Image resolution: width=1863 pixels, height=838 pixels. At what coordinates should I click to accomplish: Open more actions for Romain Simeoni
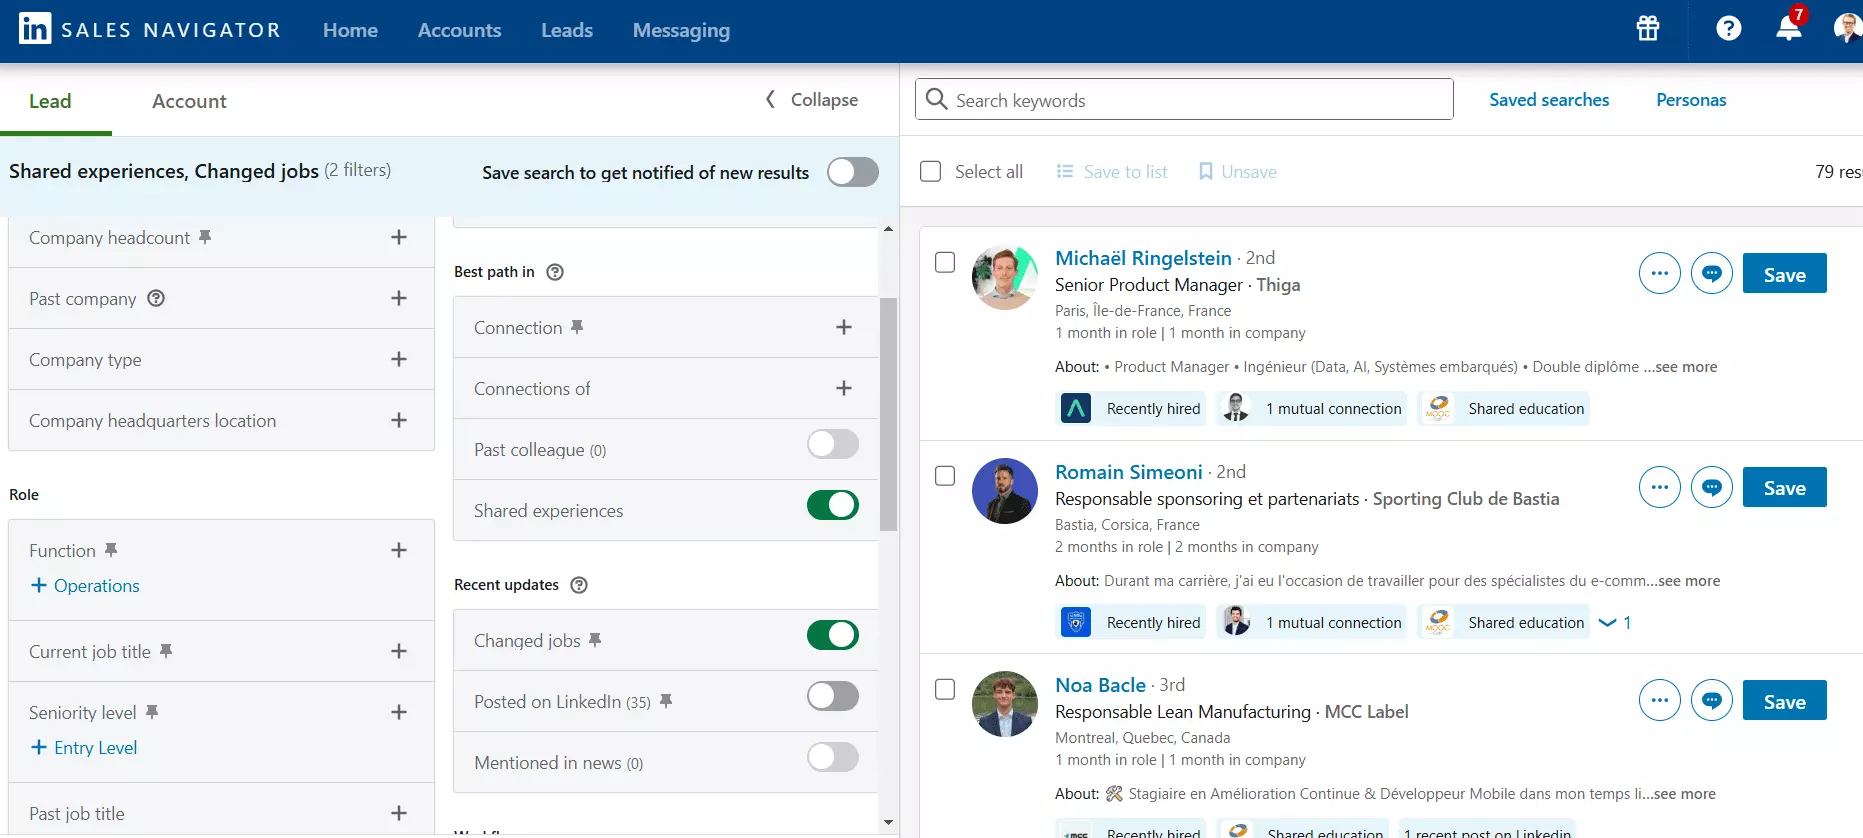pos(1660,487)
